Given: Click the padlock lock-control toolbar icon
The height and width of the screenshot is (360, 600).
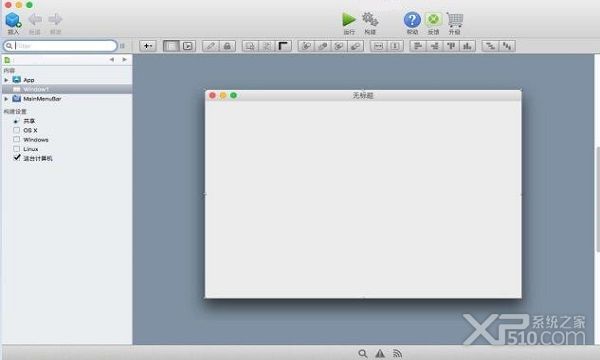Looking at the screenshot, I should [227, 46].
